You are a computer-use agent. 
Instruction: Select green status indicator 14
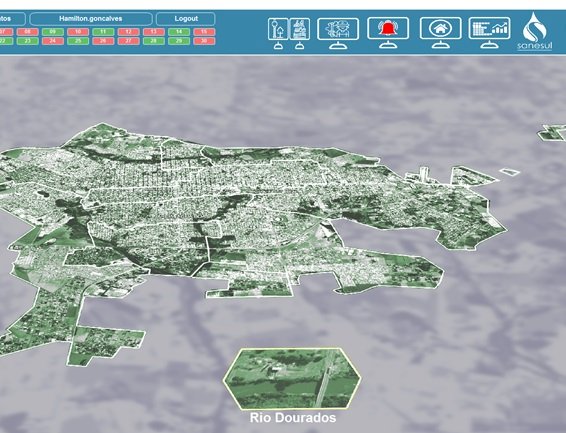point(179,32)
